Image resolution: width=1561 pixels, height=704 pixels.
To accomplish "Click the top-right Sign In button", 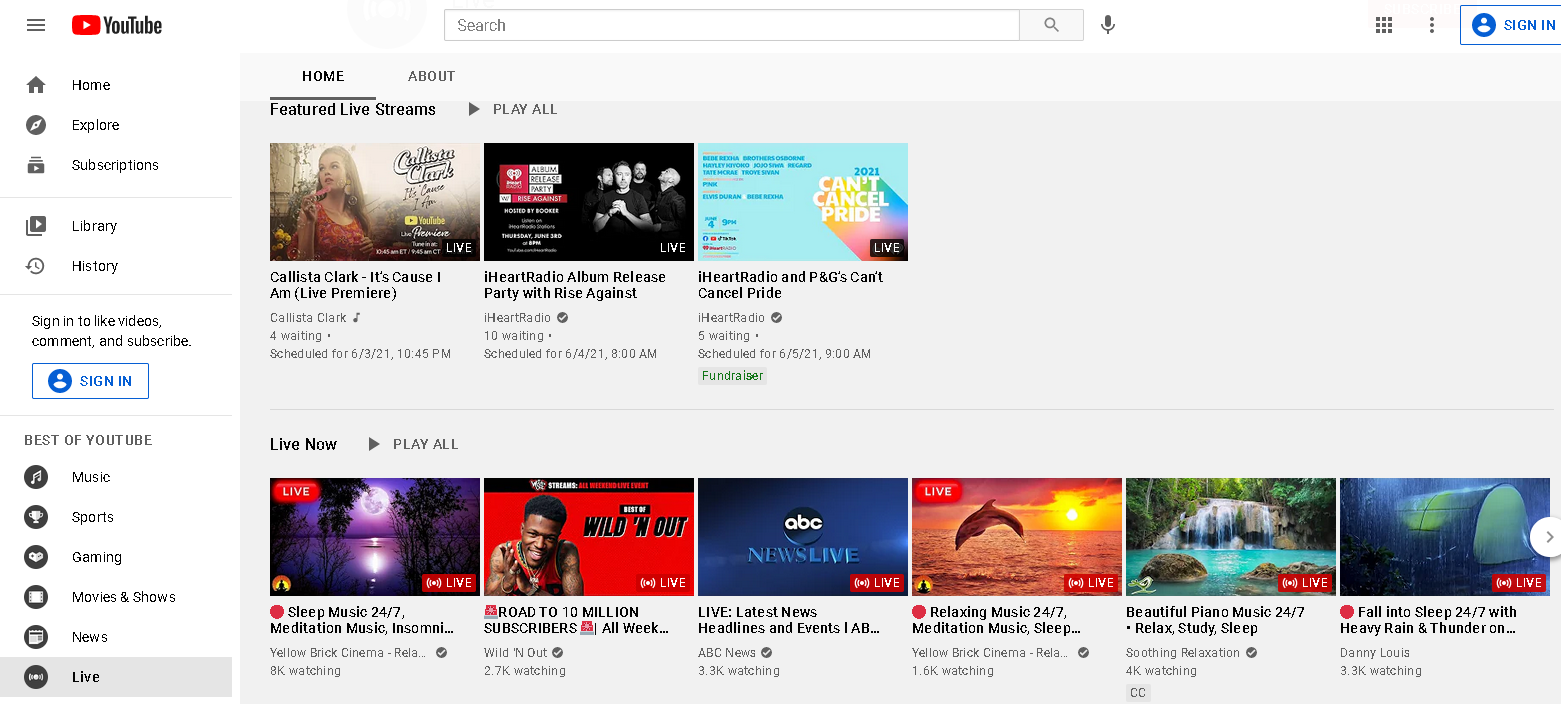I will tap(1512, 25).
